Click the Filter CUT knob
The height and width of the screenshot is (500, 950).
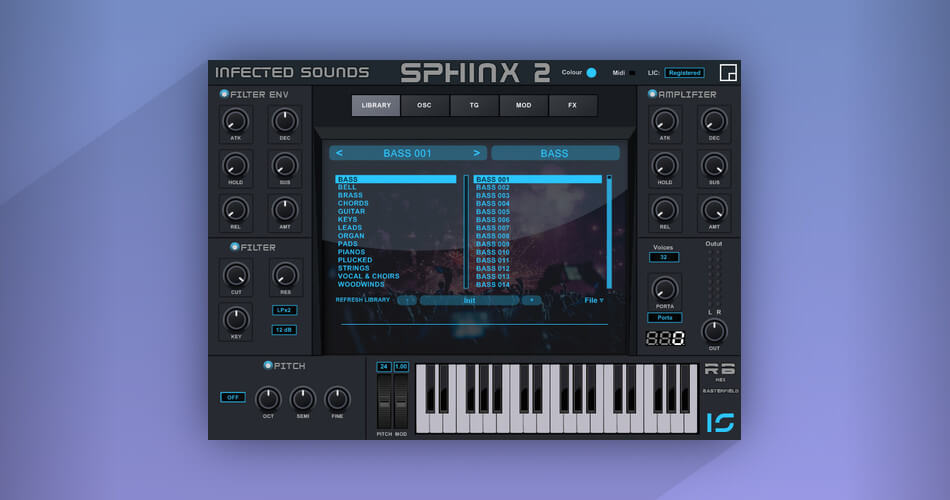[236, 275]
